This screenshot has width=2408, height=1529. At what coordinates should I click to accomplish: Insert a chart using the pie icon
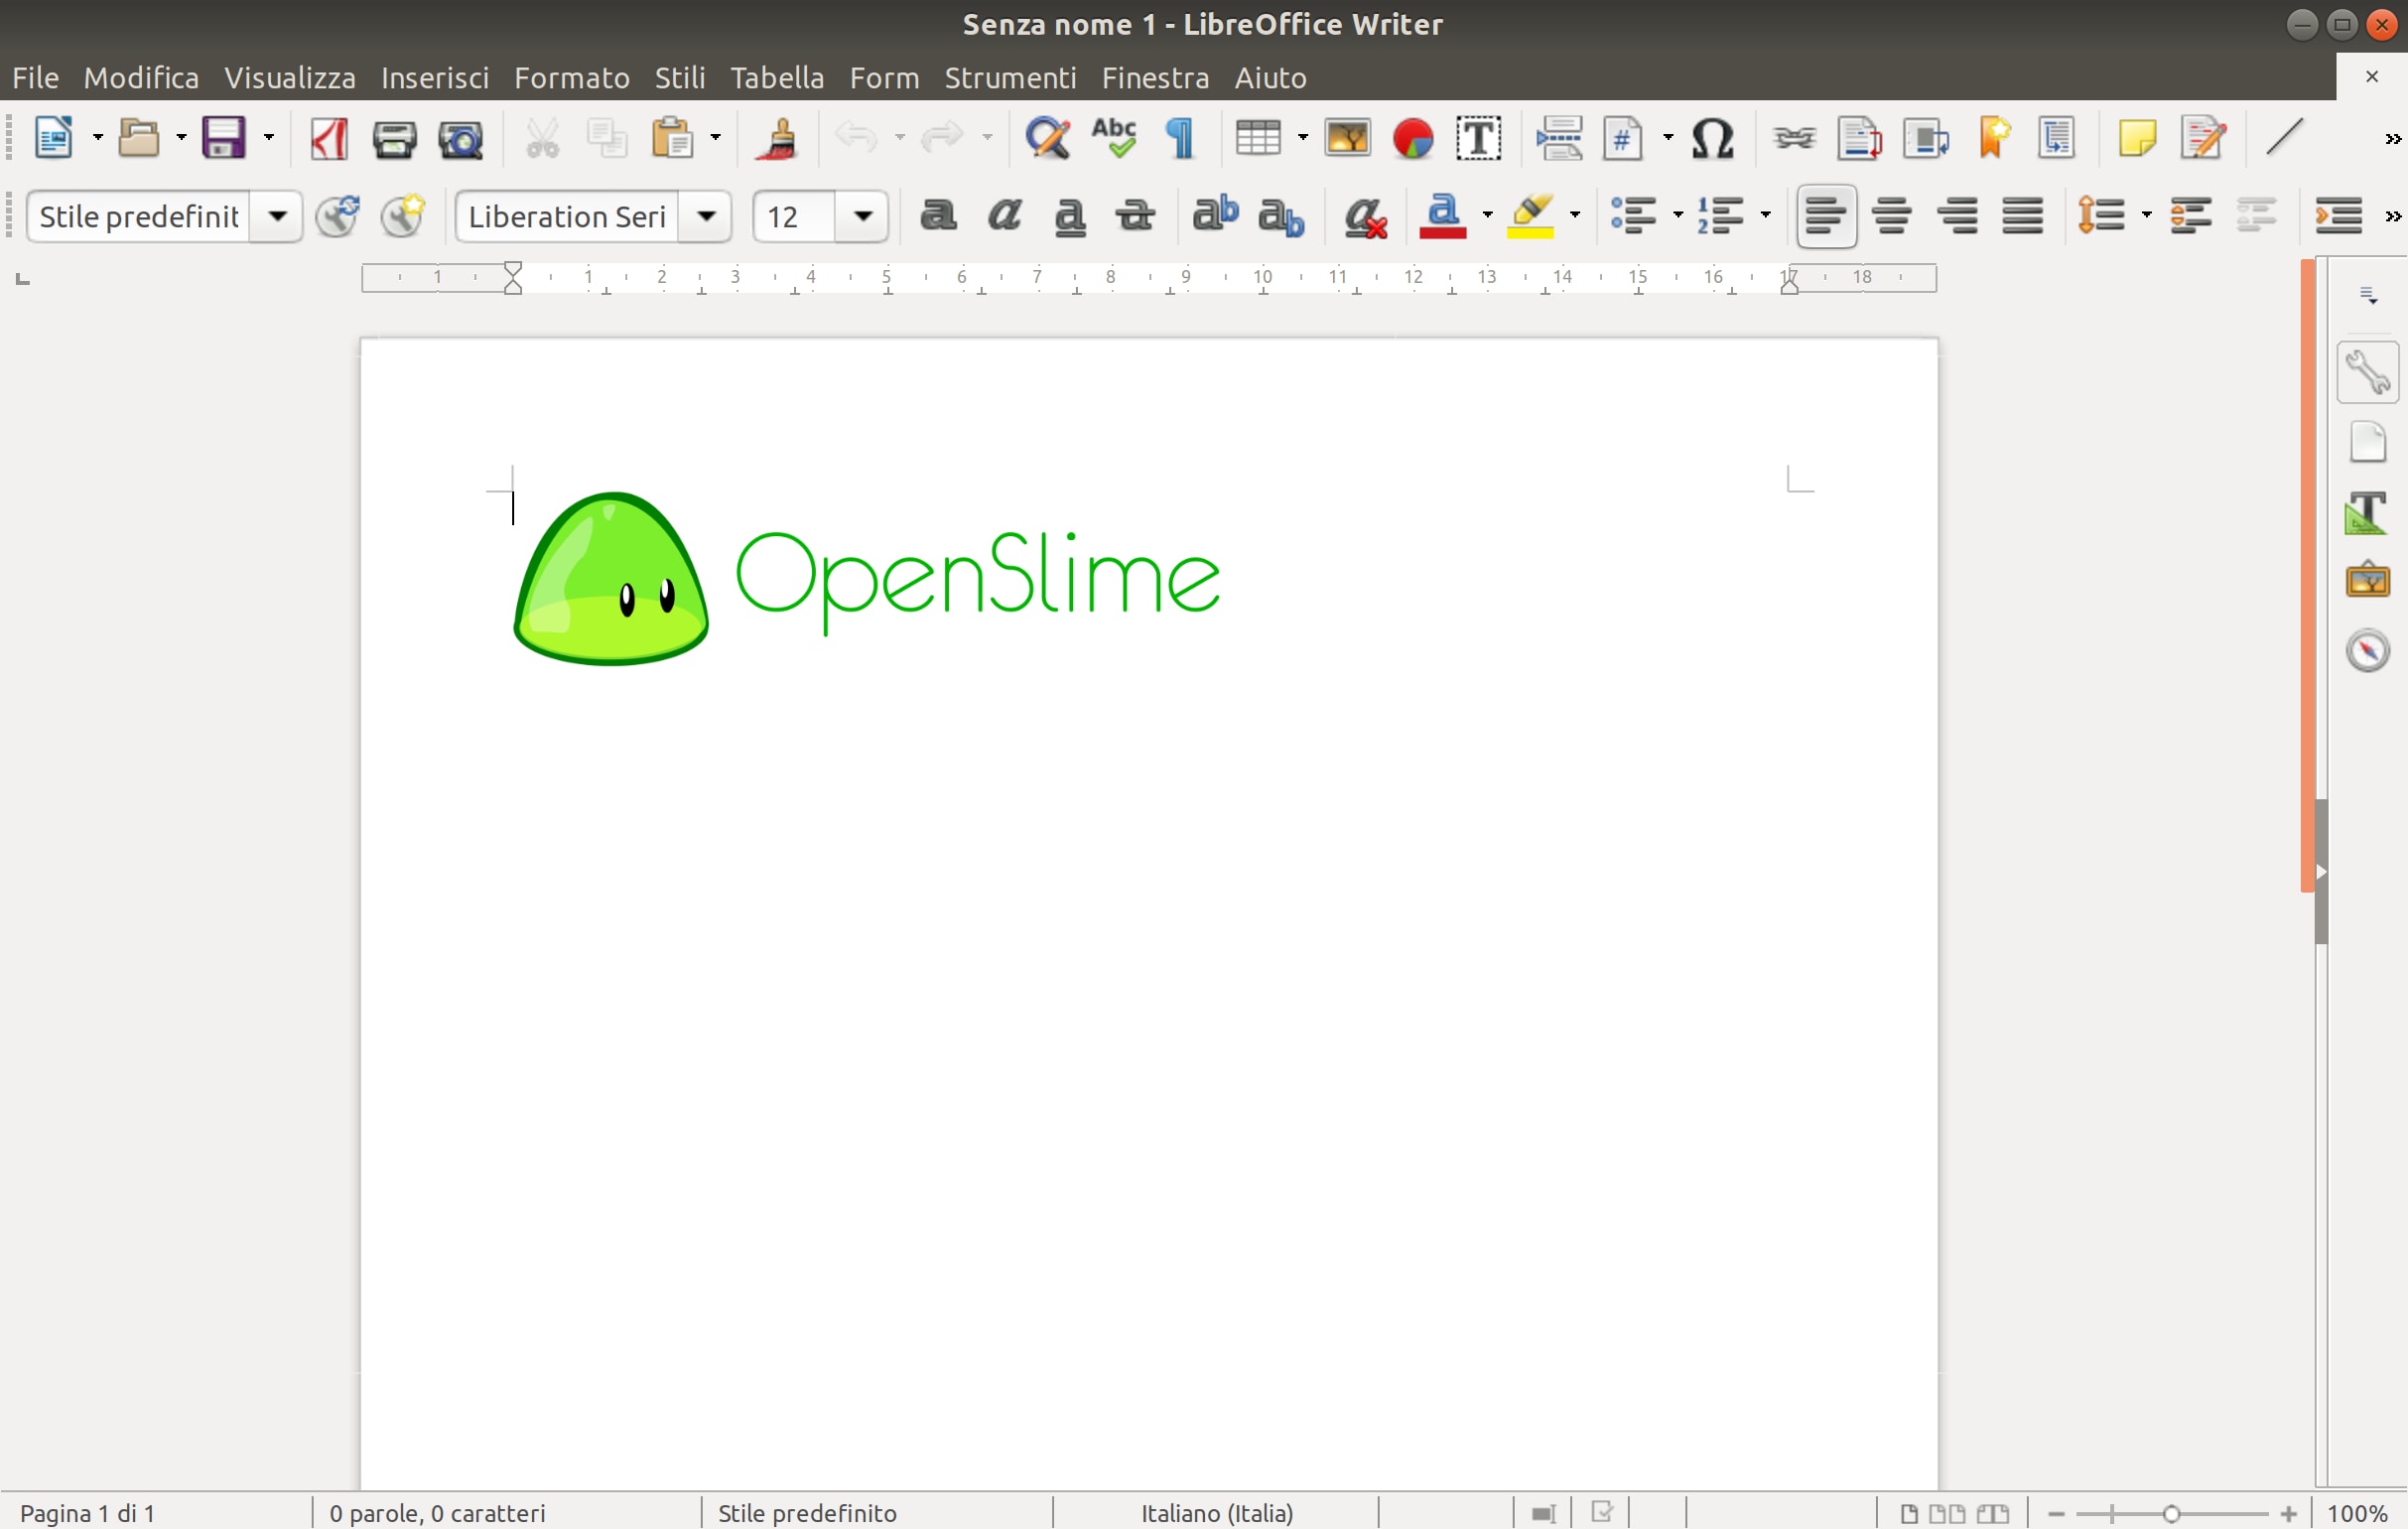pyautogui.click(x=1413, y=138)
